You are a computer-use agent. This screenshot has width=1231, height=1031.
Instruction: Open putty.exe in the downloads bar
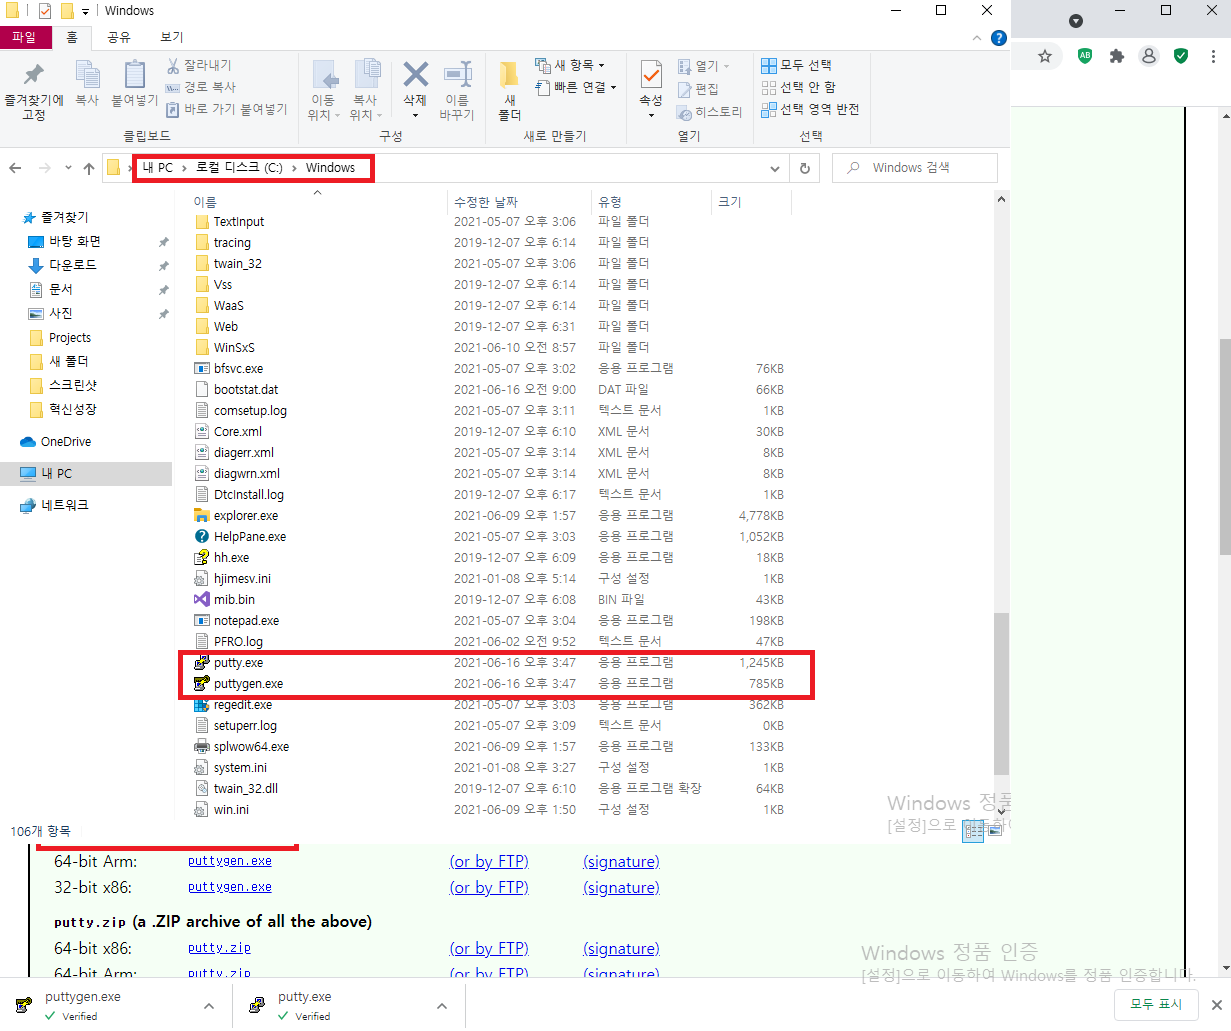pyautogui.click(x=305, y=997)
